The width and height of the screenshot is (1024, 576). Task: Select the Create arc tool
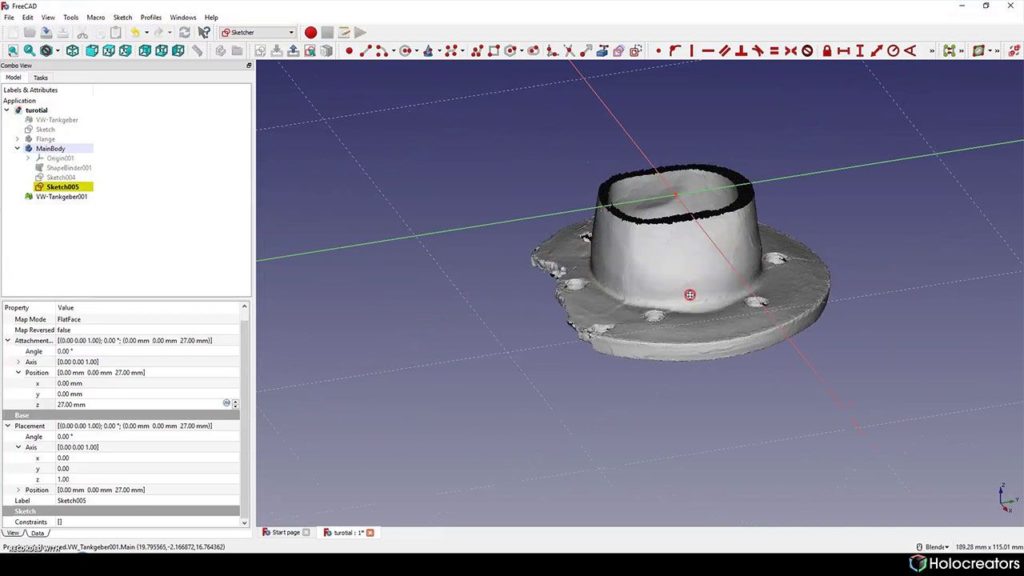pyautogui.click(x=382, y=51)
